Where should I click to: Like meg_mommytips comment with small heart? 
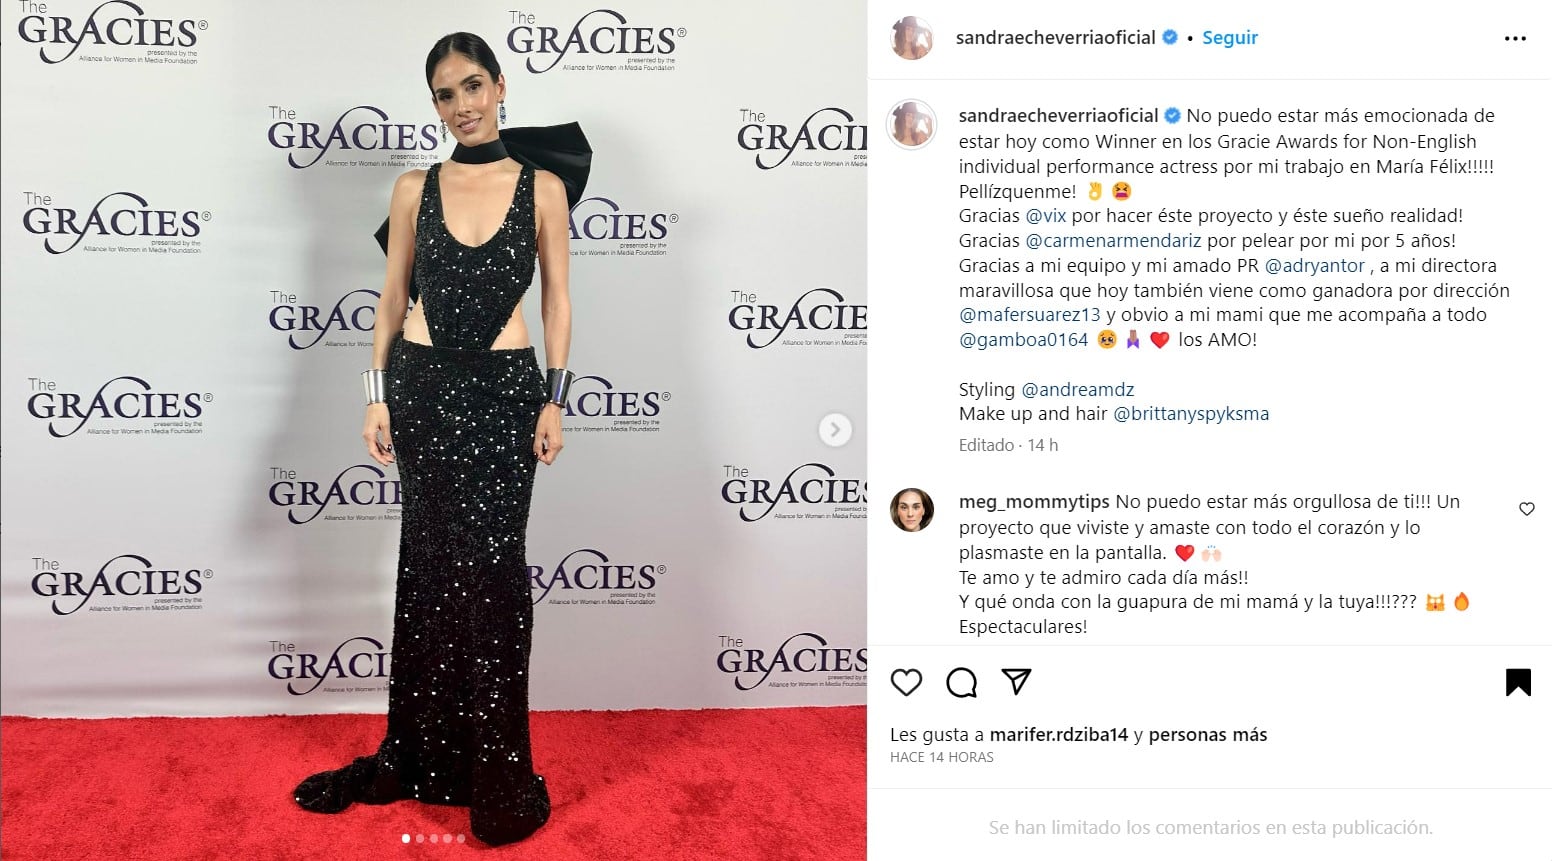pos(1526,509)
